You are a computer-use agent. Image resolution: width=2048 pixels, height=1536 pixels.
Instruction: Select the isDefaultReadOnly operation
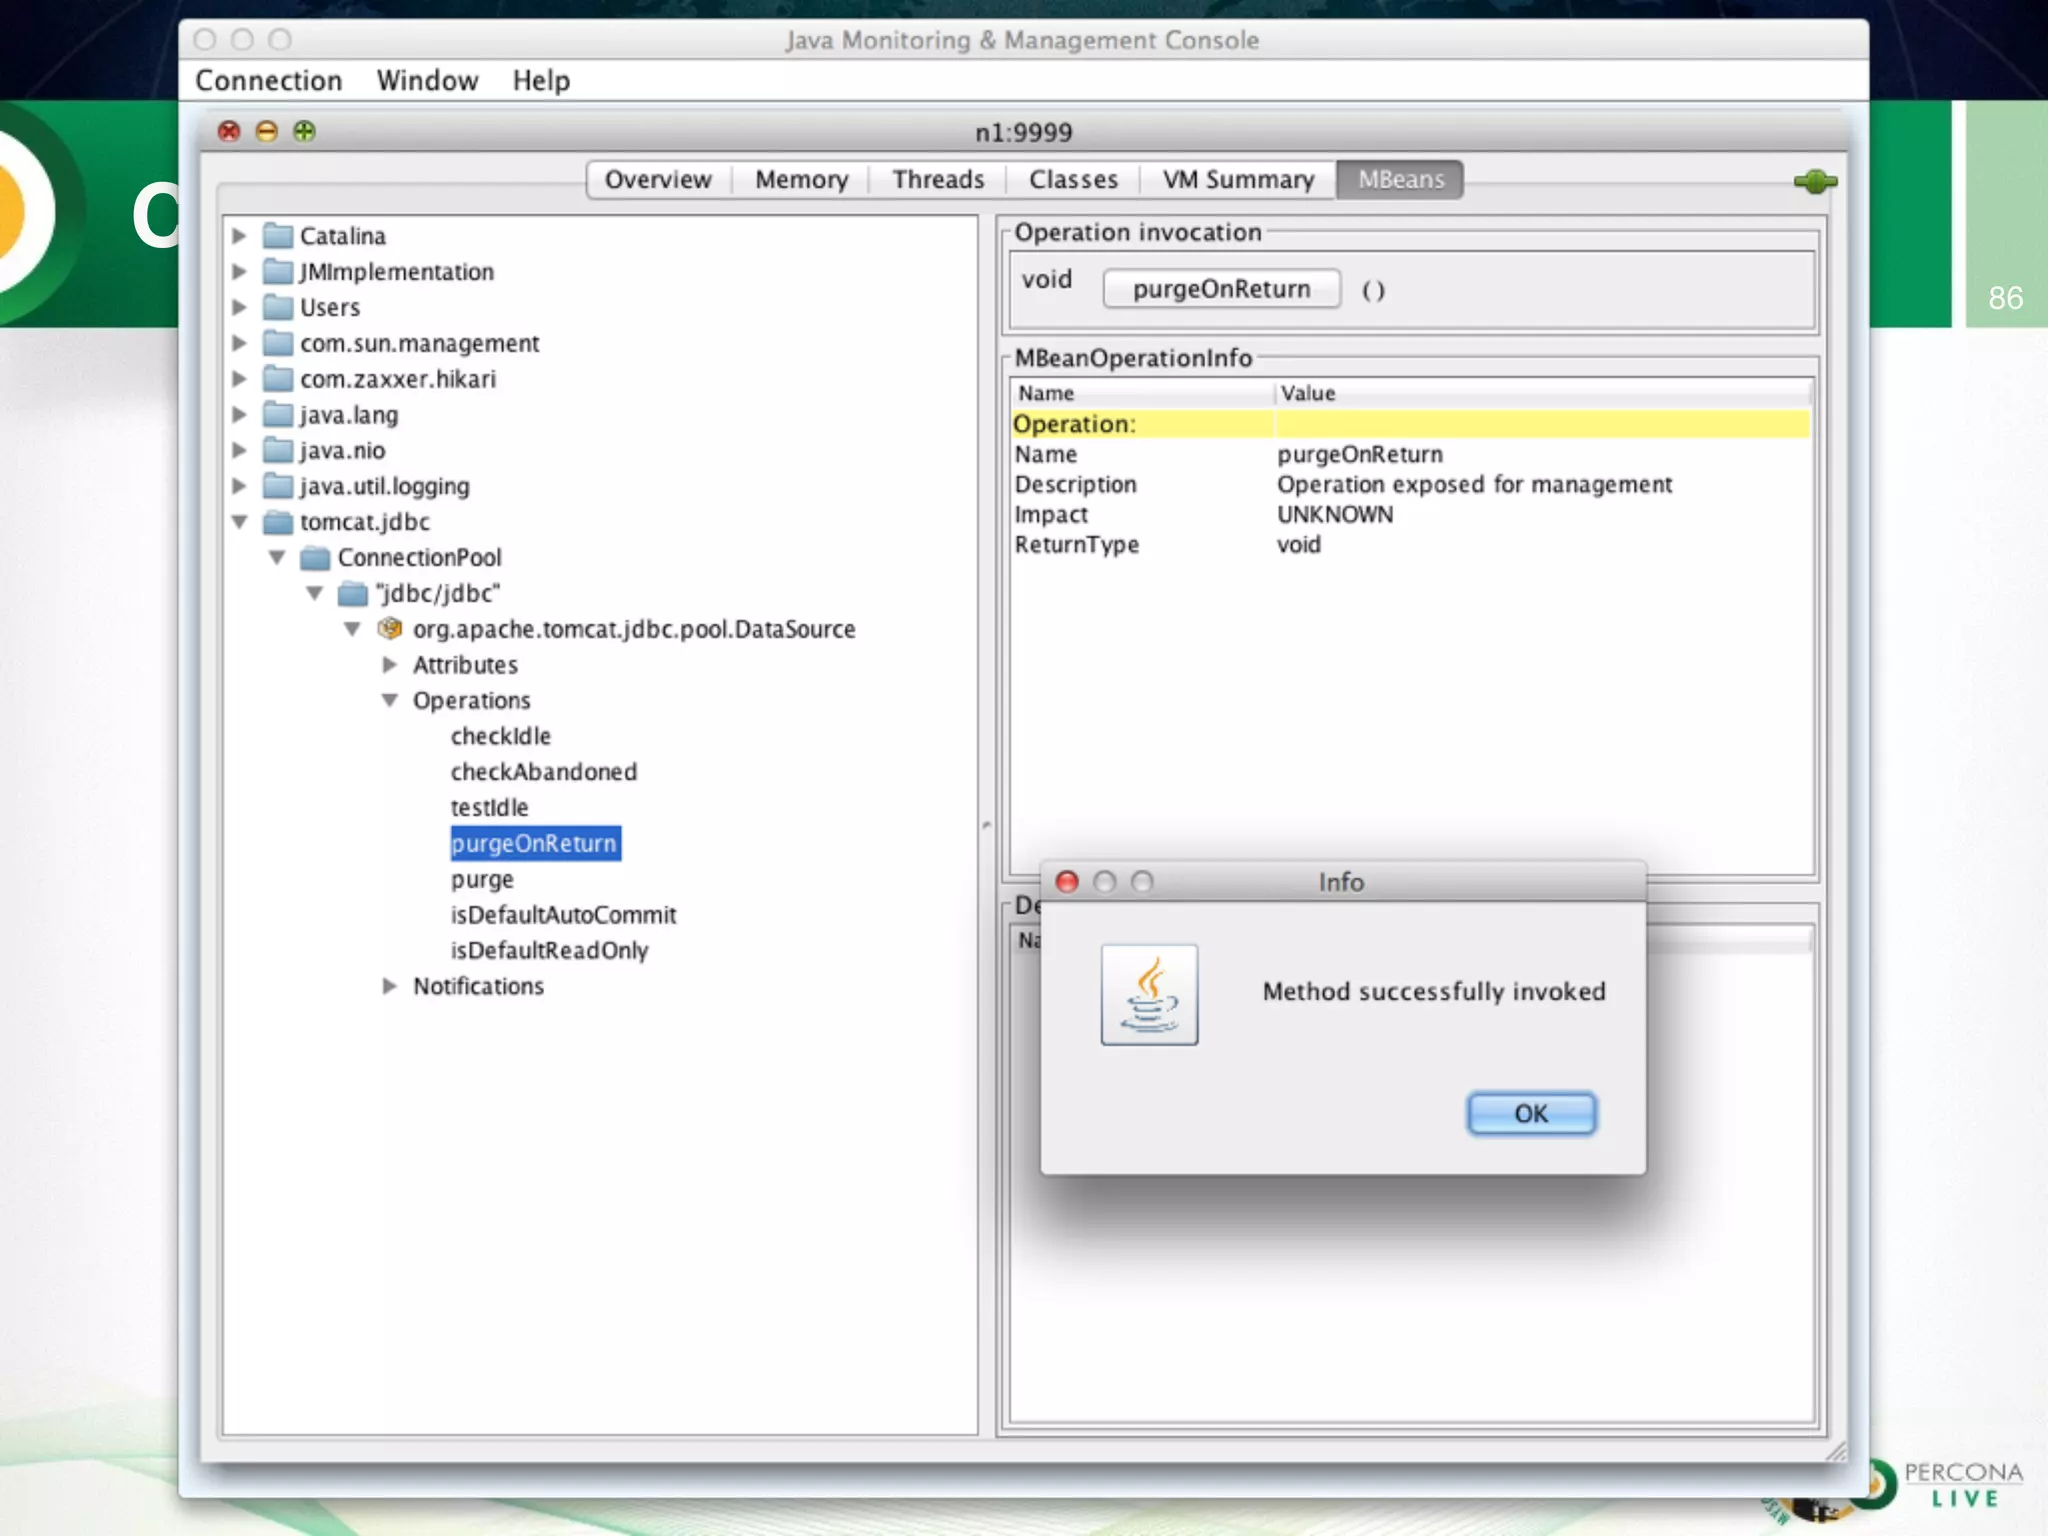tap(549, 951)
